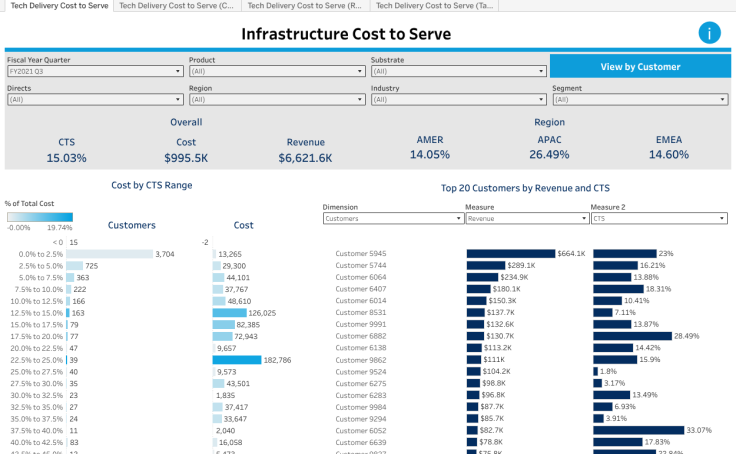Image resolution: width=736 pixels, height=454 pixels.
Task: Click the blue info icon
Action: 709,32
